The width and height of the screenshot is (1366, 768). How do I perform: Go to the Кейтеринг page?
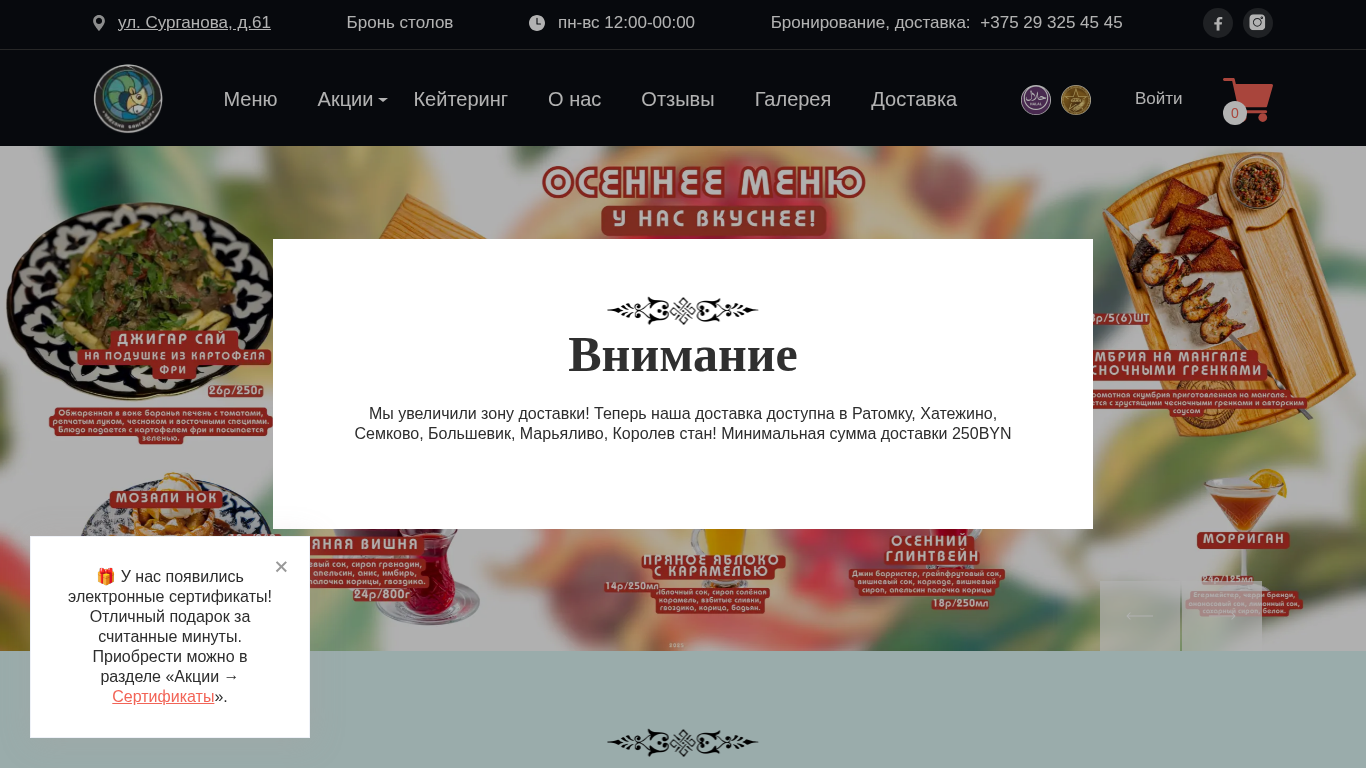tap(460, 99)
